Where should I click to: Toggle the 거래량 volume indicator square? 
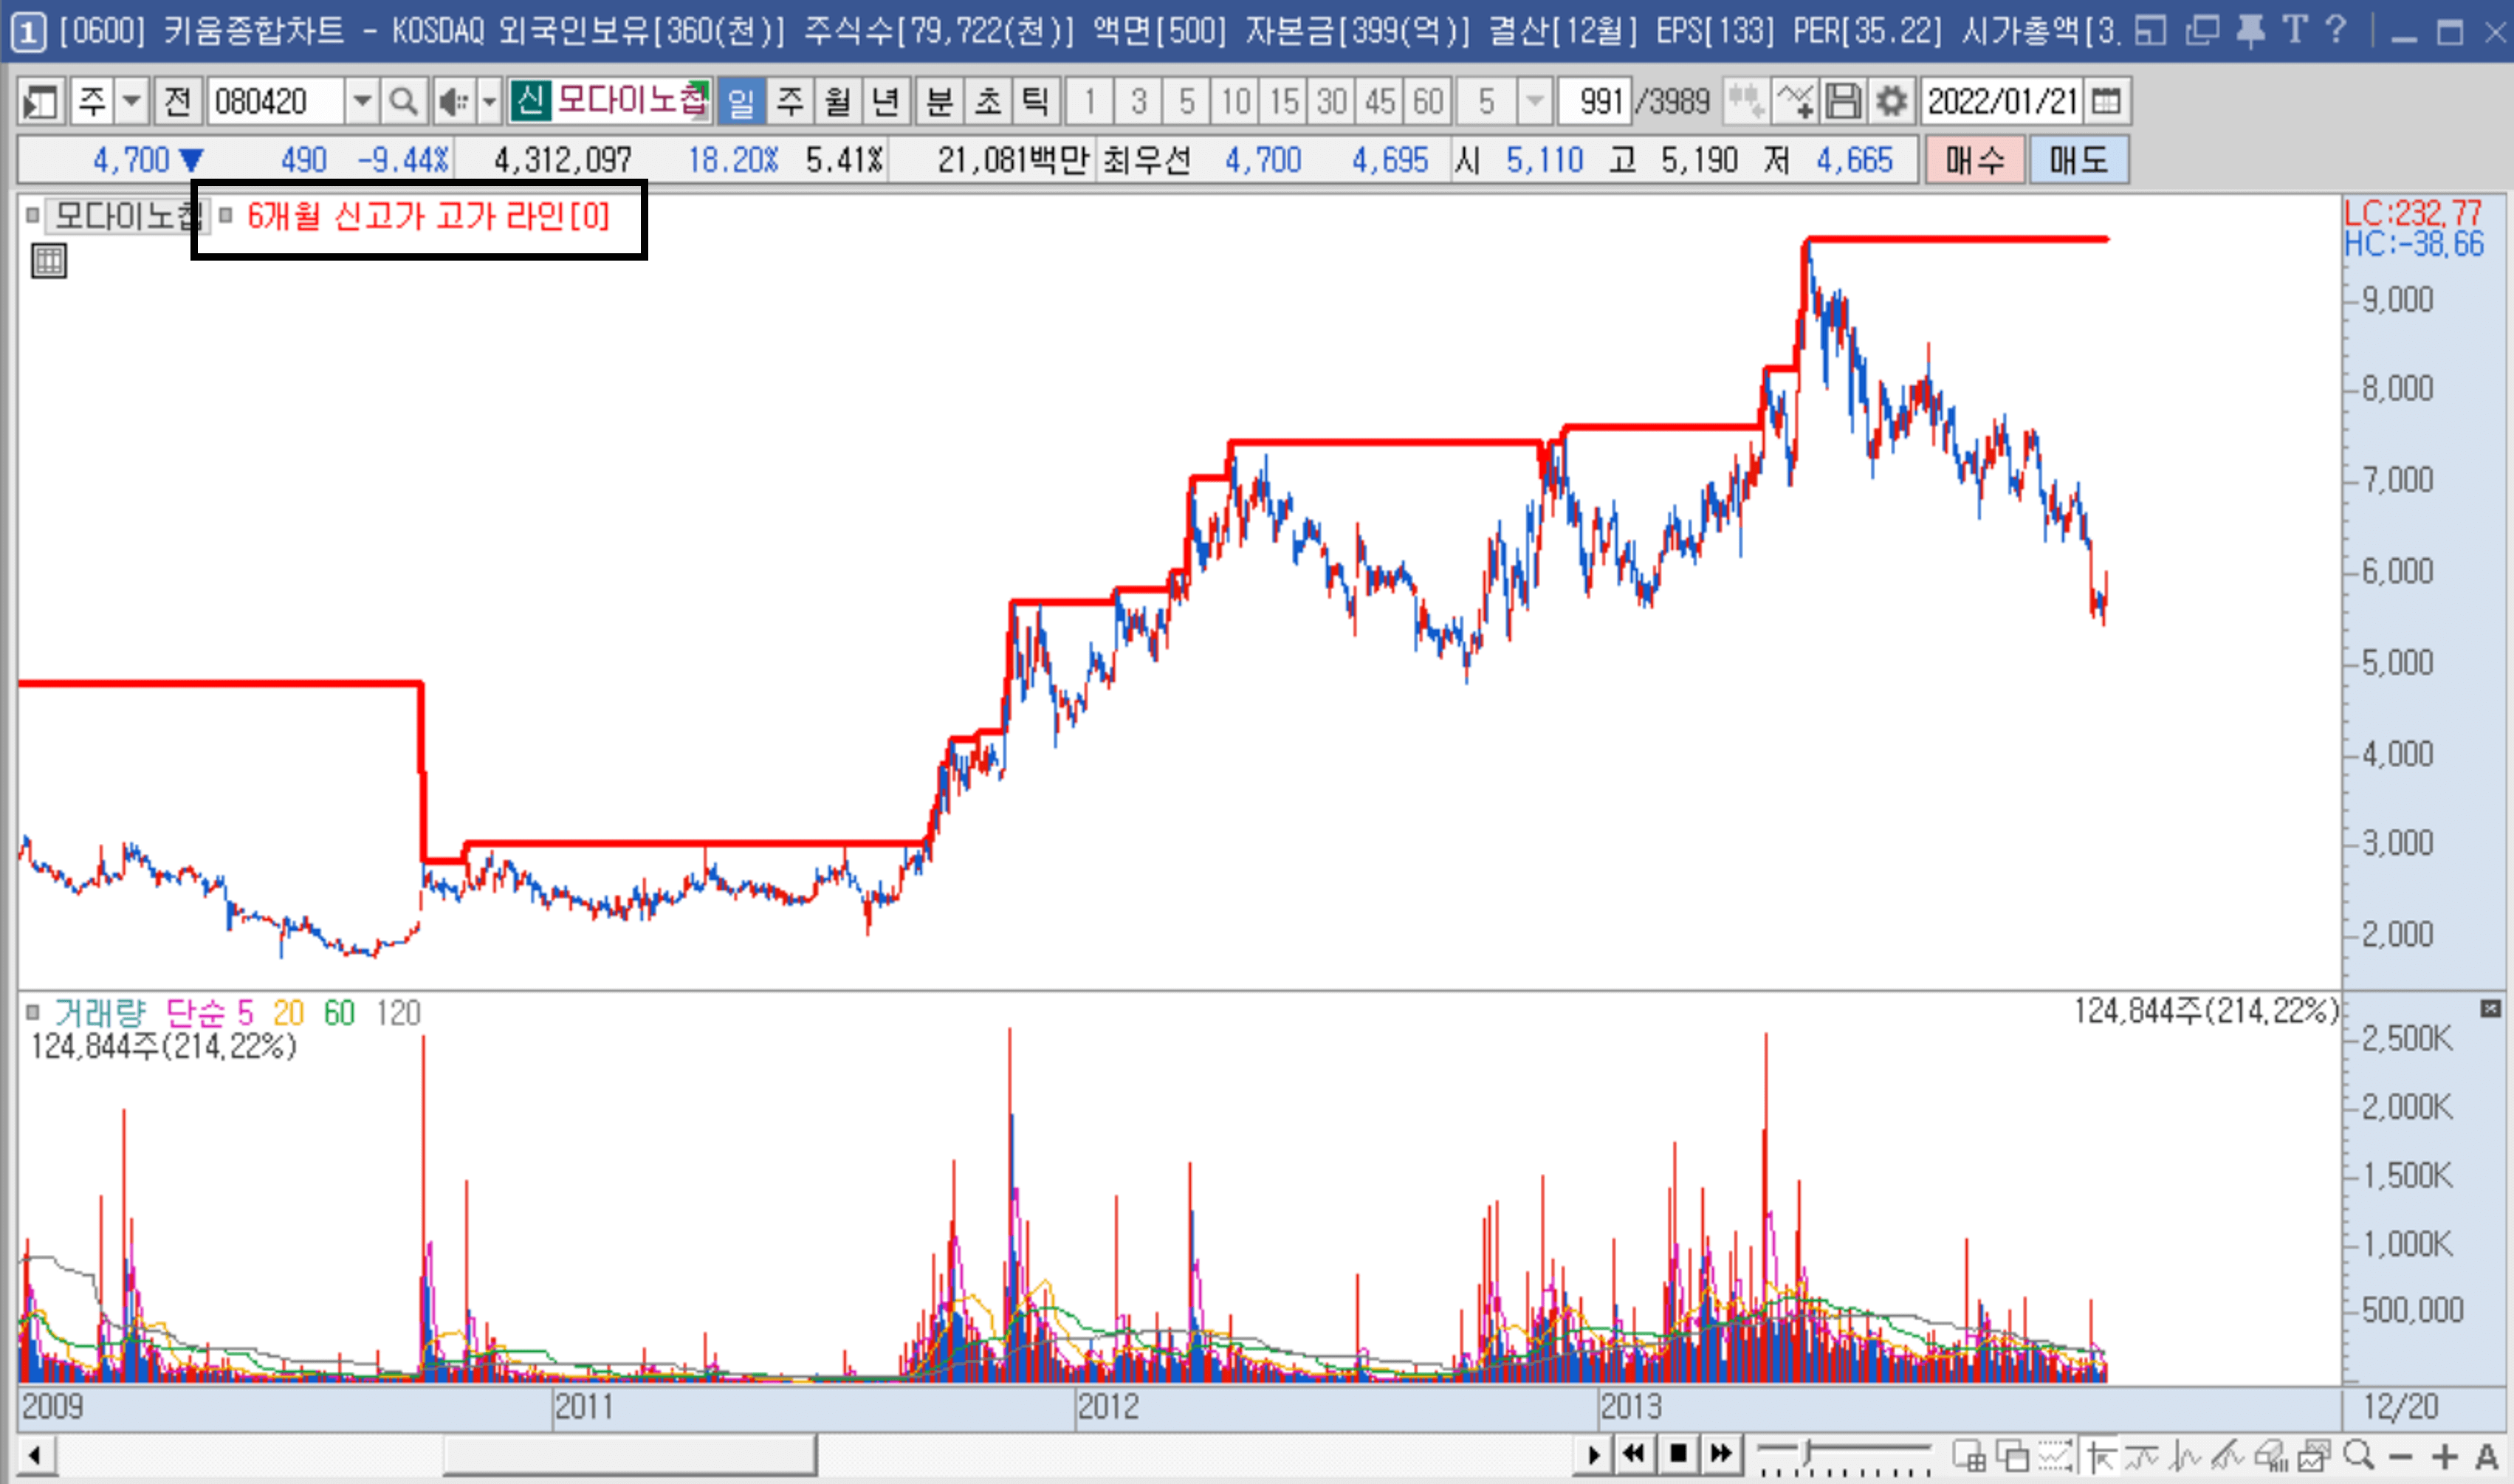(32, 1012)
